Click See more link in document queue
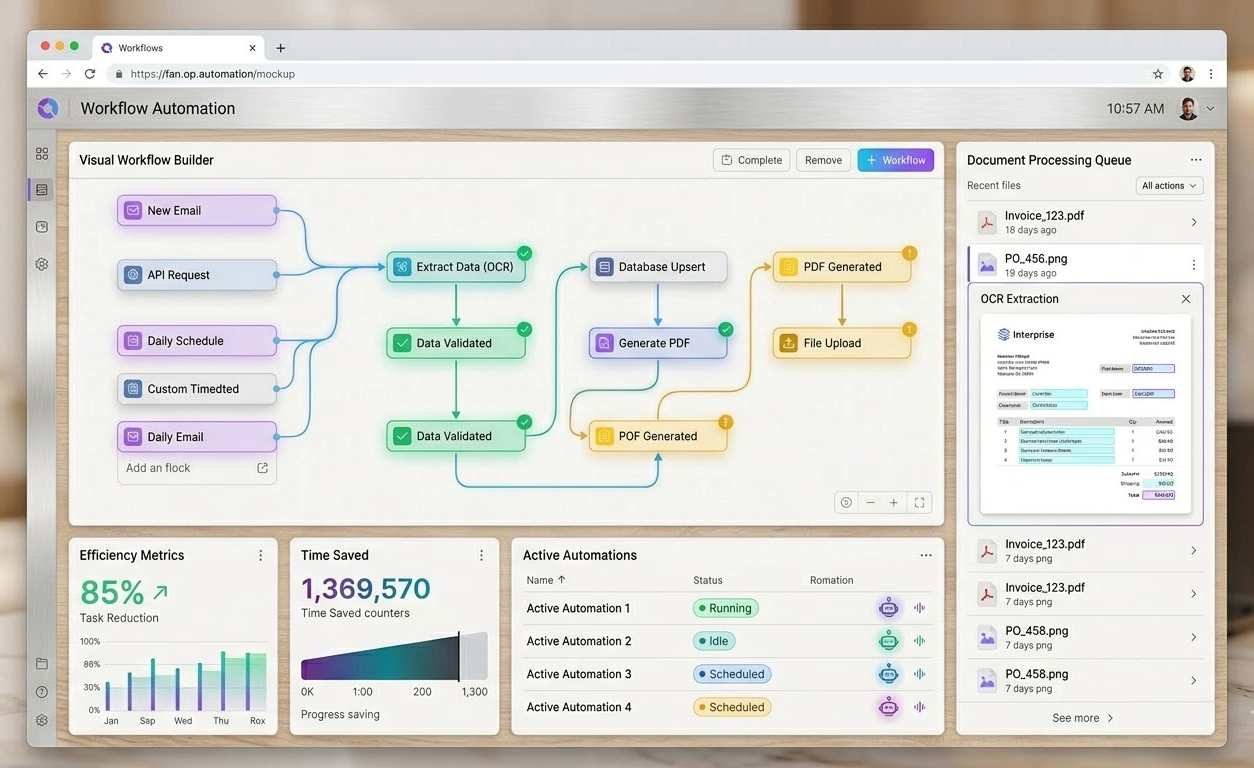 point(1083,718)
